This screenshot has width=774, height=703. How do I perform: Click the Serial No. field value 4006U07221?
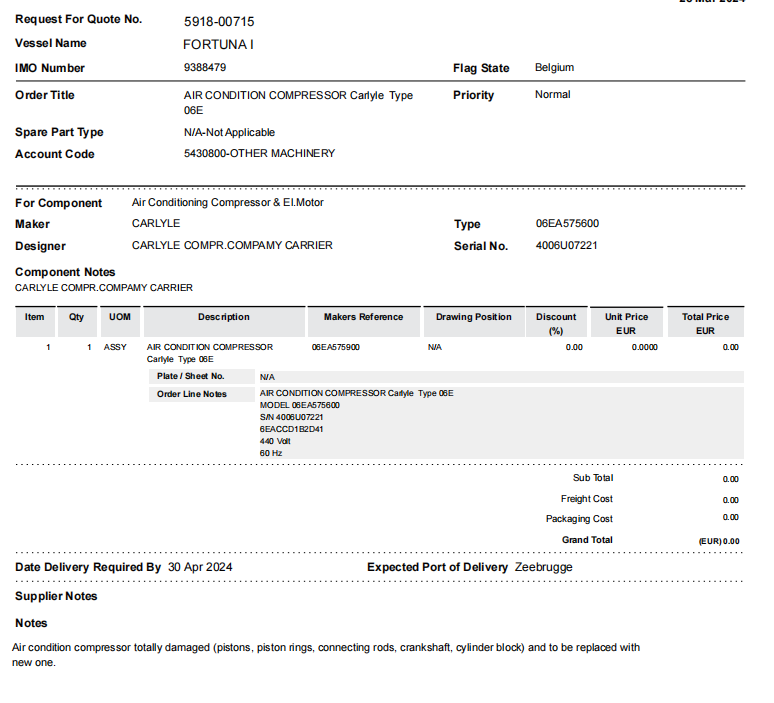click(567, 246)
